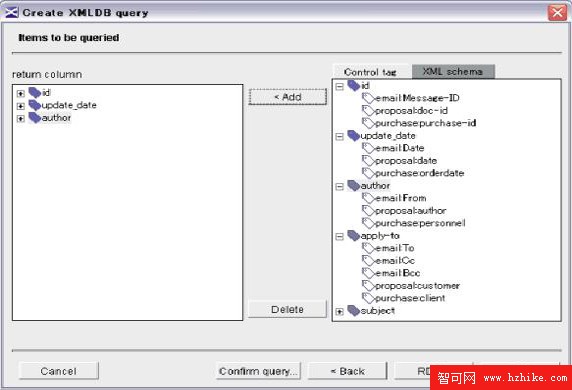Click the author tag icon in return column
Image resolution: width=572 pixels, height=390 pixels.
[35, 118]
